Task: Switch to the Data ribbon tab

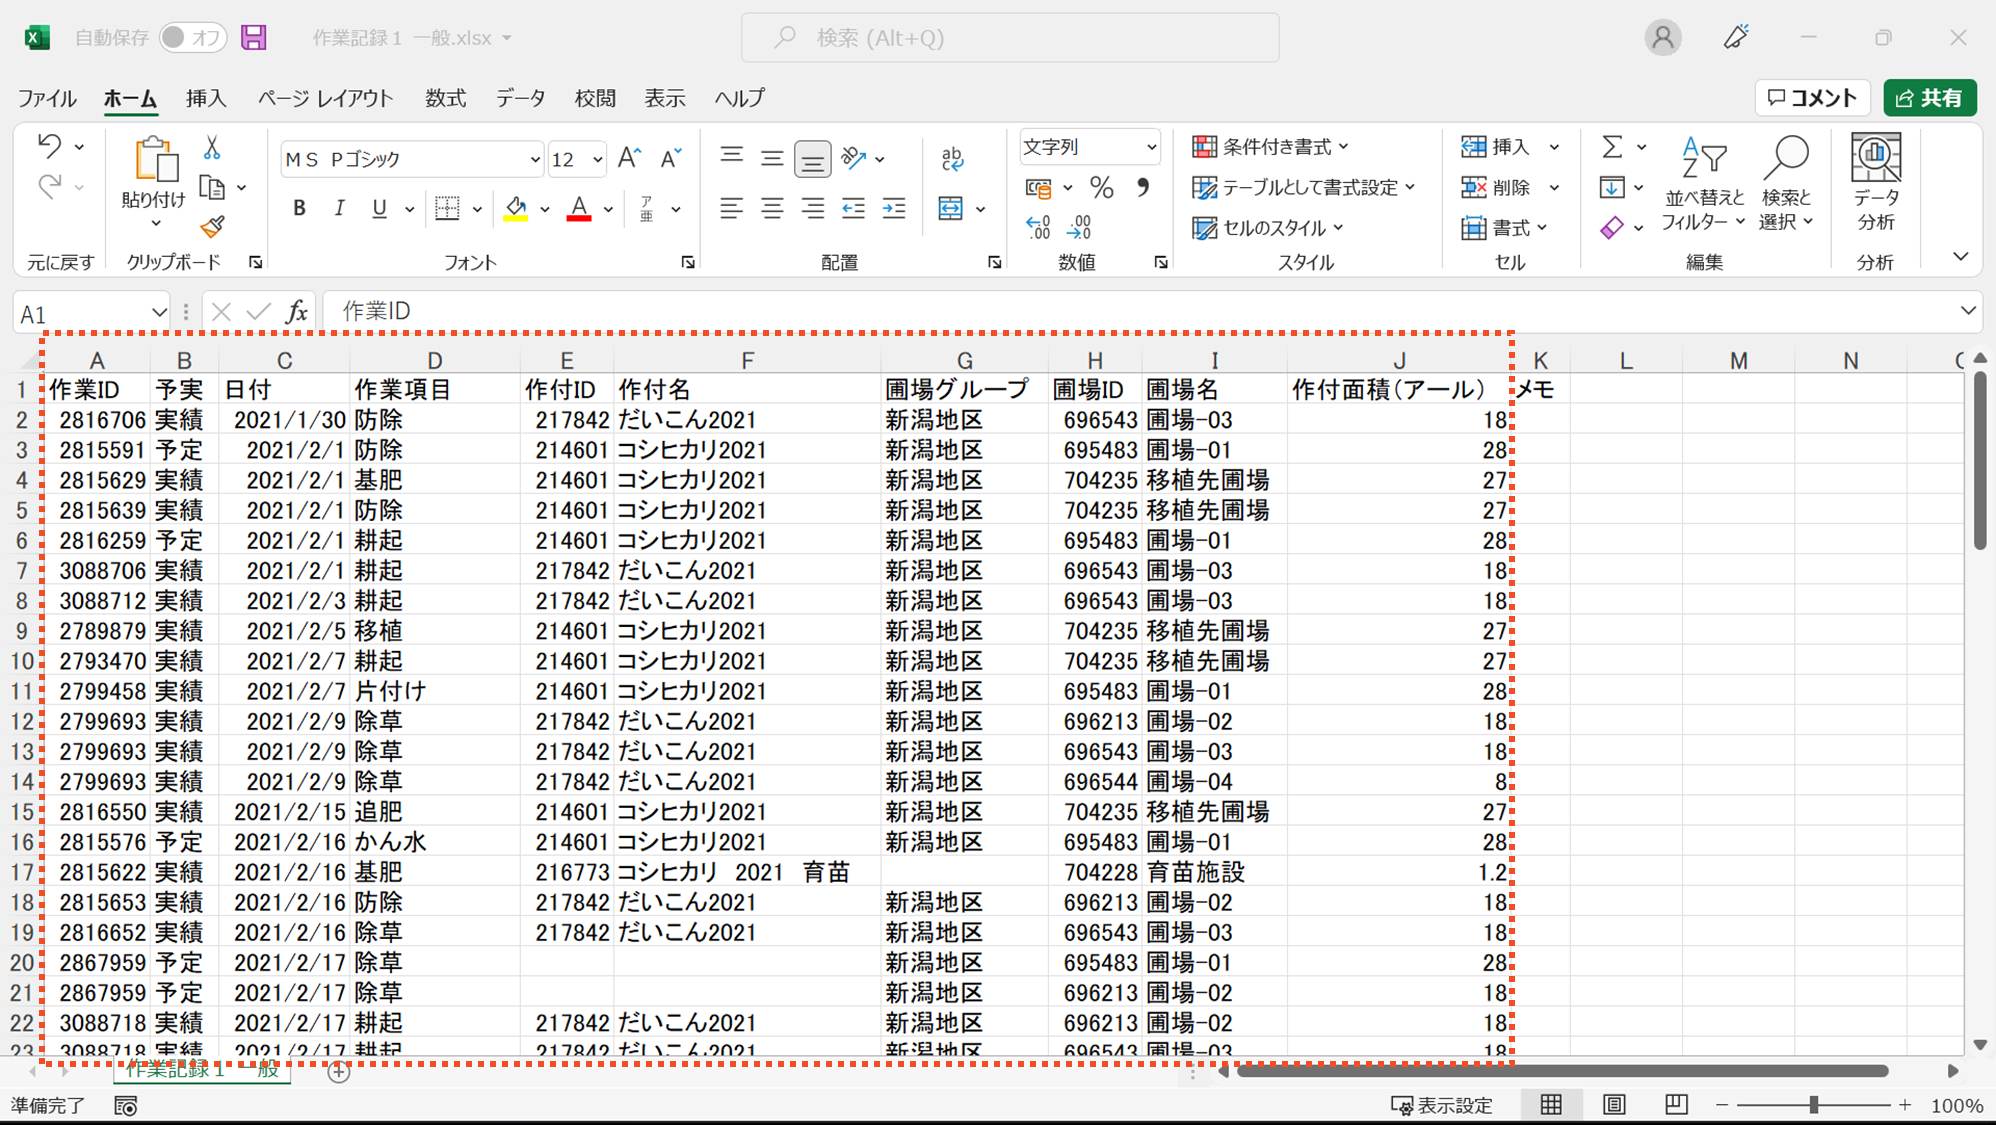Action: click(x=520, y=98)
